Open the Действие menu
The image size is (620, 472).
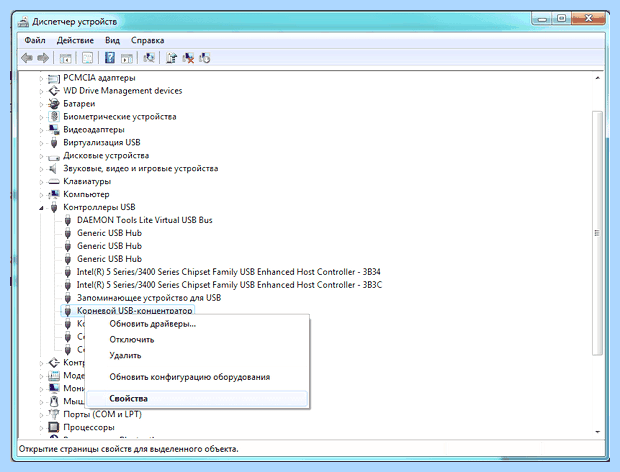click(75, 40)
